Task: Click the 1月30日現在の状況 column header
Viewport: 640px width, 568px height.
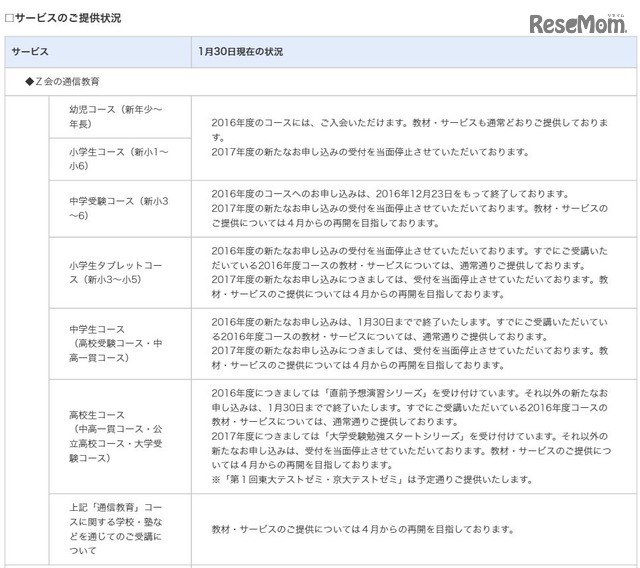Action: 414,52
